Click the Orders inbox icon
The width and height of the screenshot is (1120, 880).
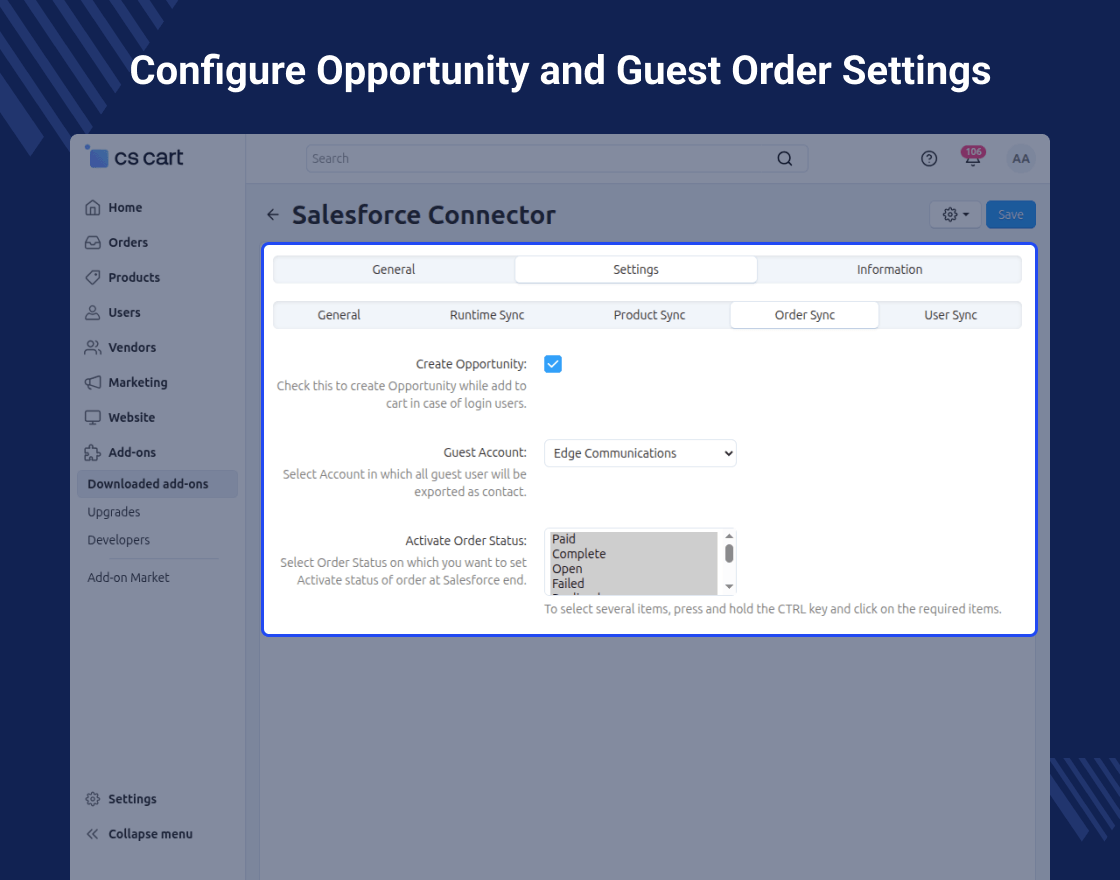[93, 243]
